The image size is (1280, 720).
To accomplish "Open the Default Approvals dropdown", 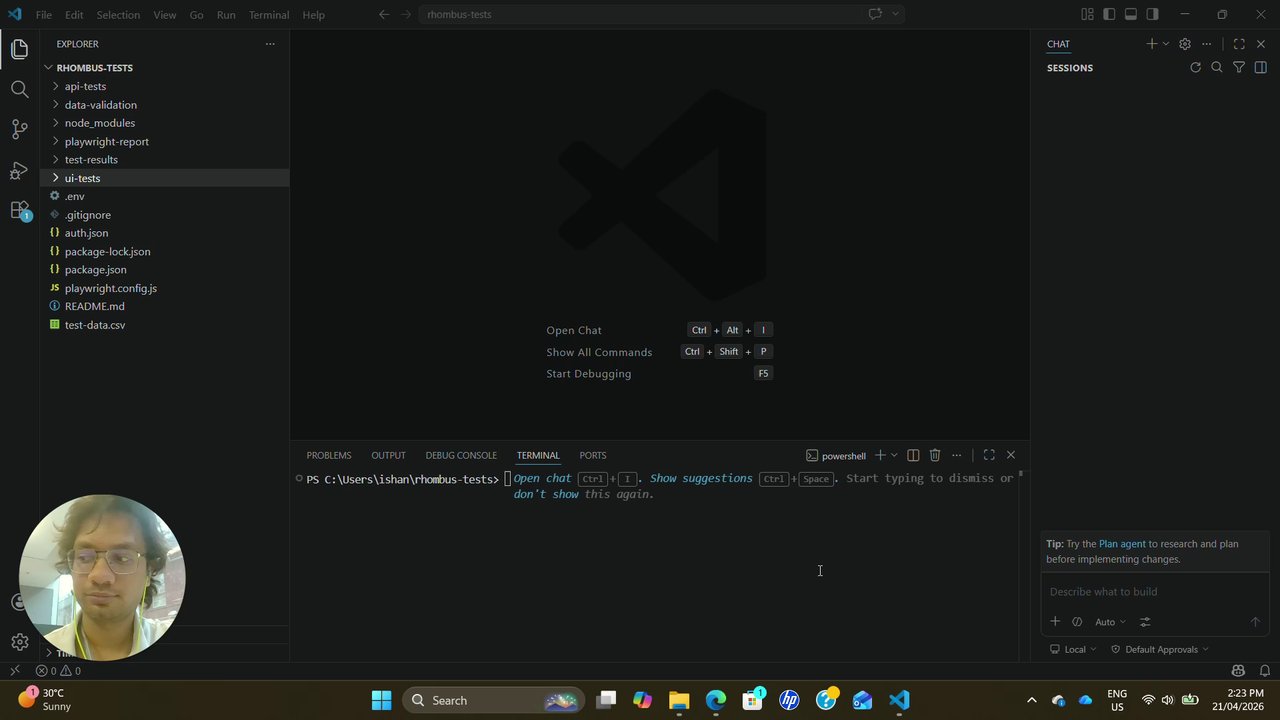I will (1160, 649).
